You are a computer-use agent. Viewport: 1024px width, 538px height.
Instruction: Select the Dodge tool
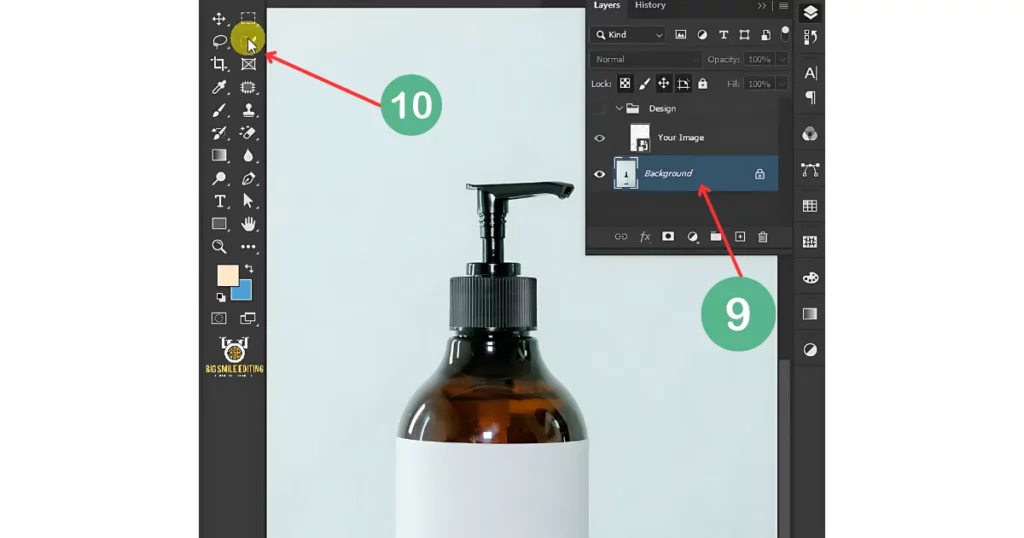pos(219,178)
